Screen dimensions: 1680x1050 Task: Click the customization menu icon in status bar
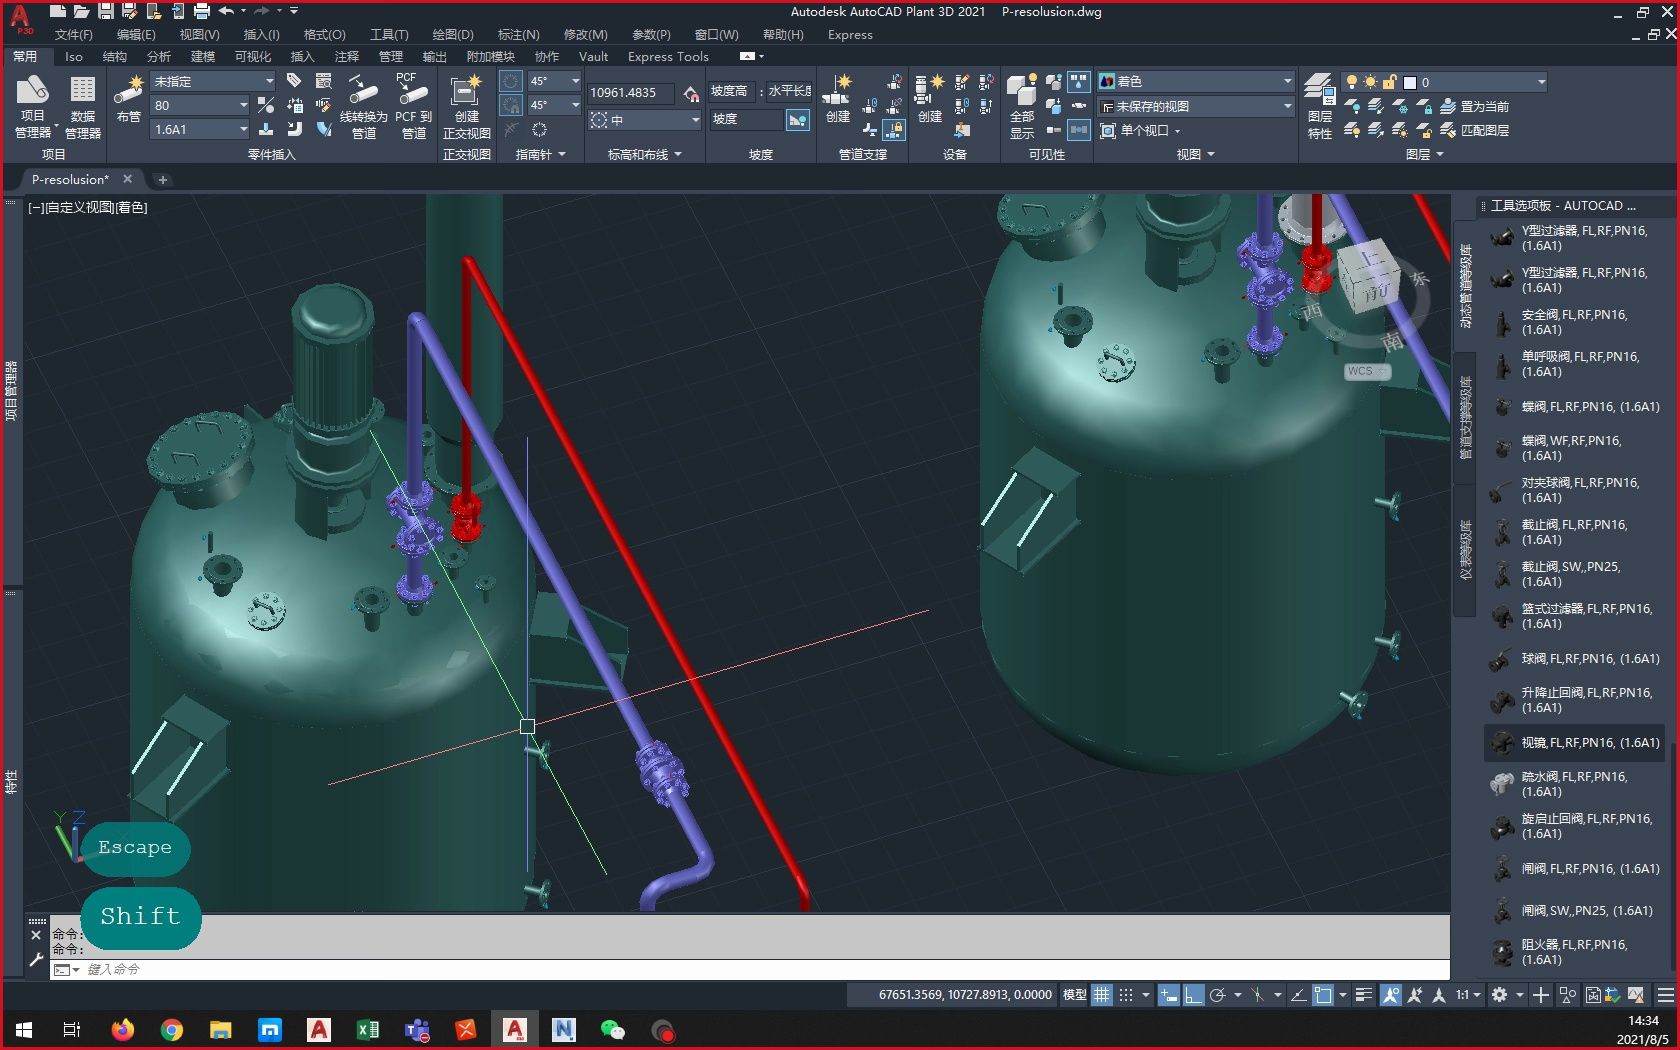pyautogui.click(x=1665, y=995)
